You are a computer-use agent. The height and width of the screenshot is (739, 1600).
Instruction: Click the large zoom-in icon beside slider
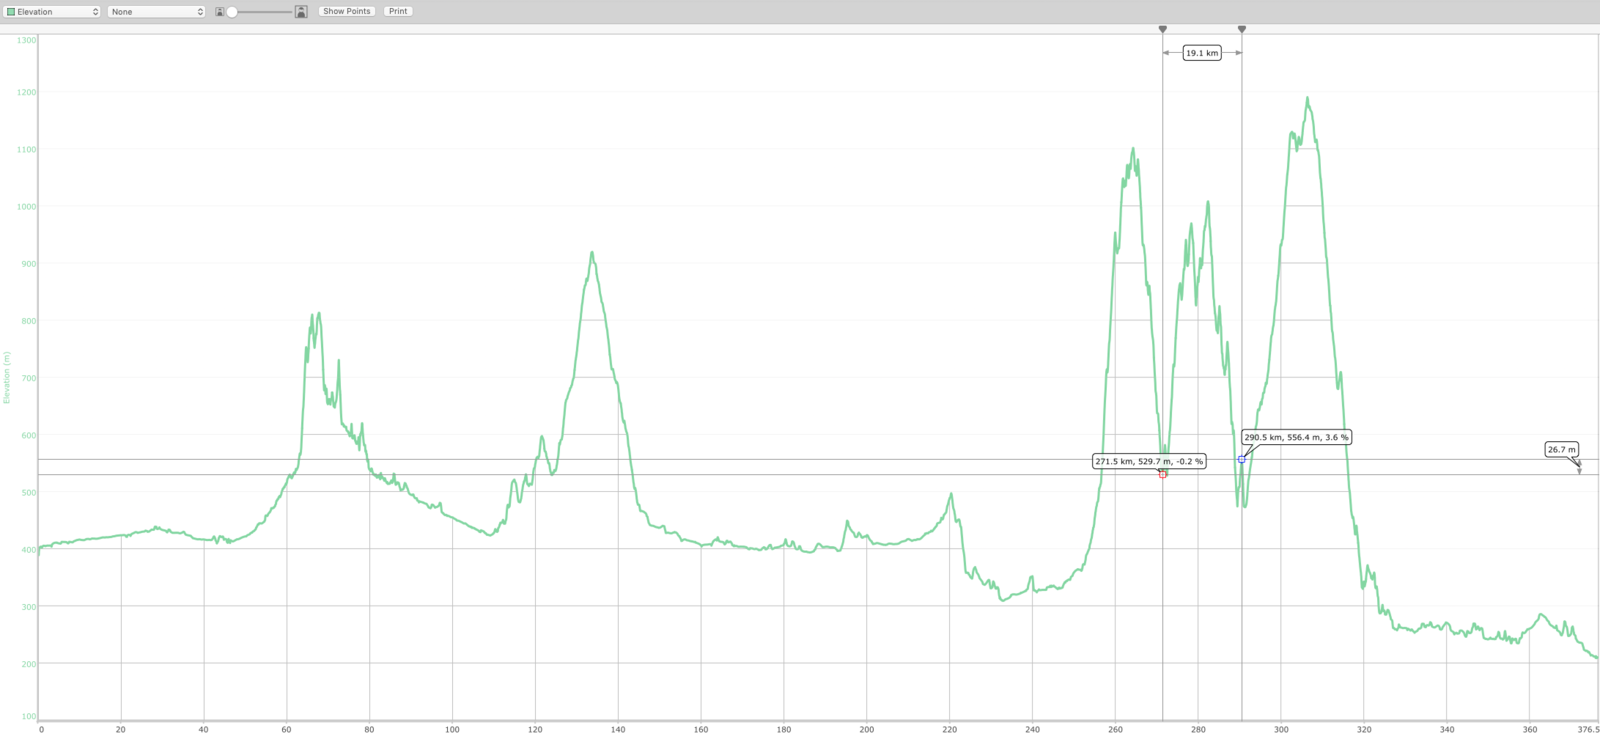click(301, 12)
